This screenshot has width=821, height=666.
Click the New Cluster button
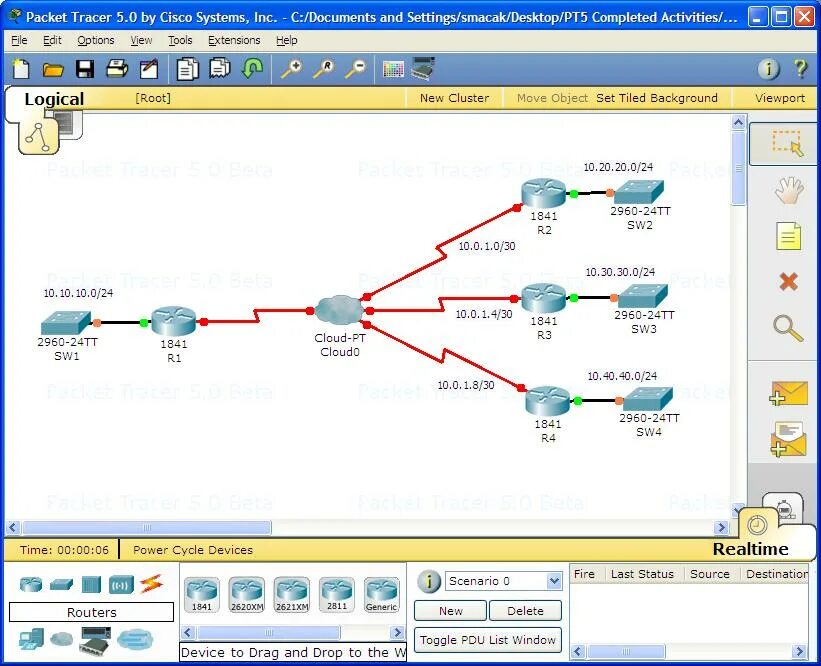454,98
